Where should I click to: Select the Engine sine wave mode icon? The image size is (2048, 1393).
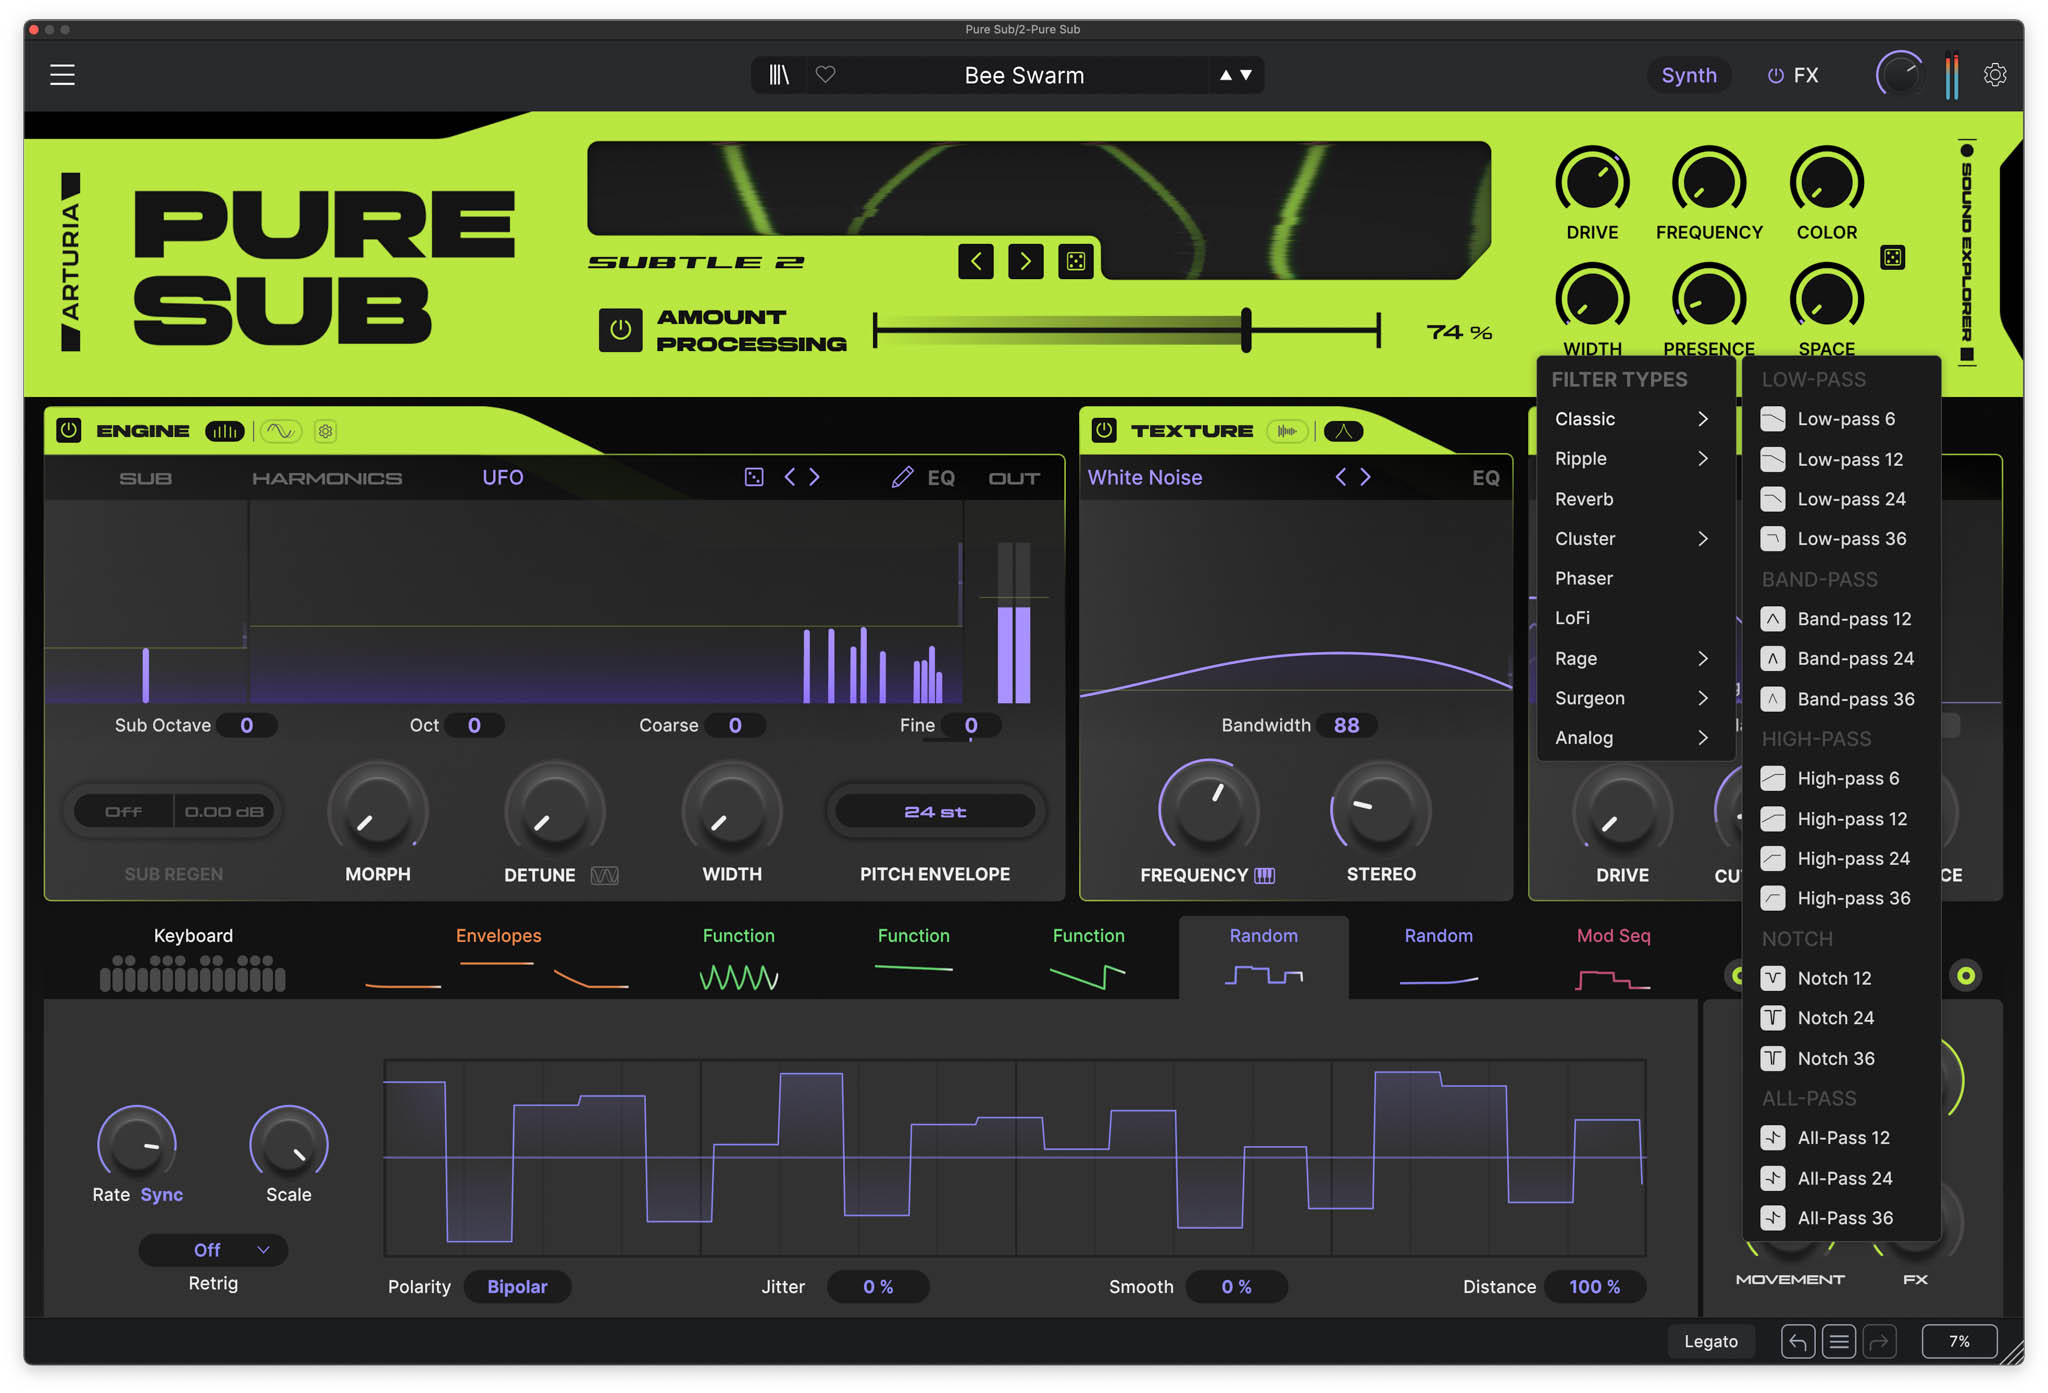click(280, 431)
